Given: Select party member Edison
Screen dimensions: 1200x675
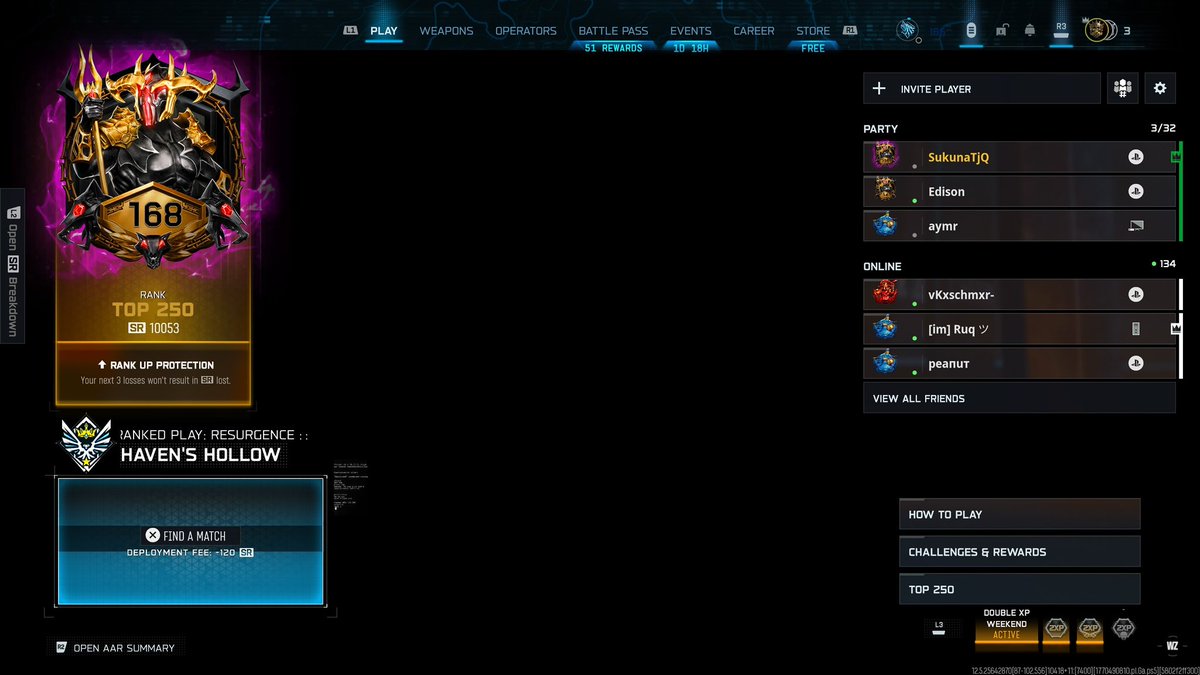Looking at the screenshot, I should click(x=1020, y=191).
